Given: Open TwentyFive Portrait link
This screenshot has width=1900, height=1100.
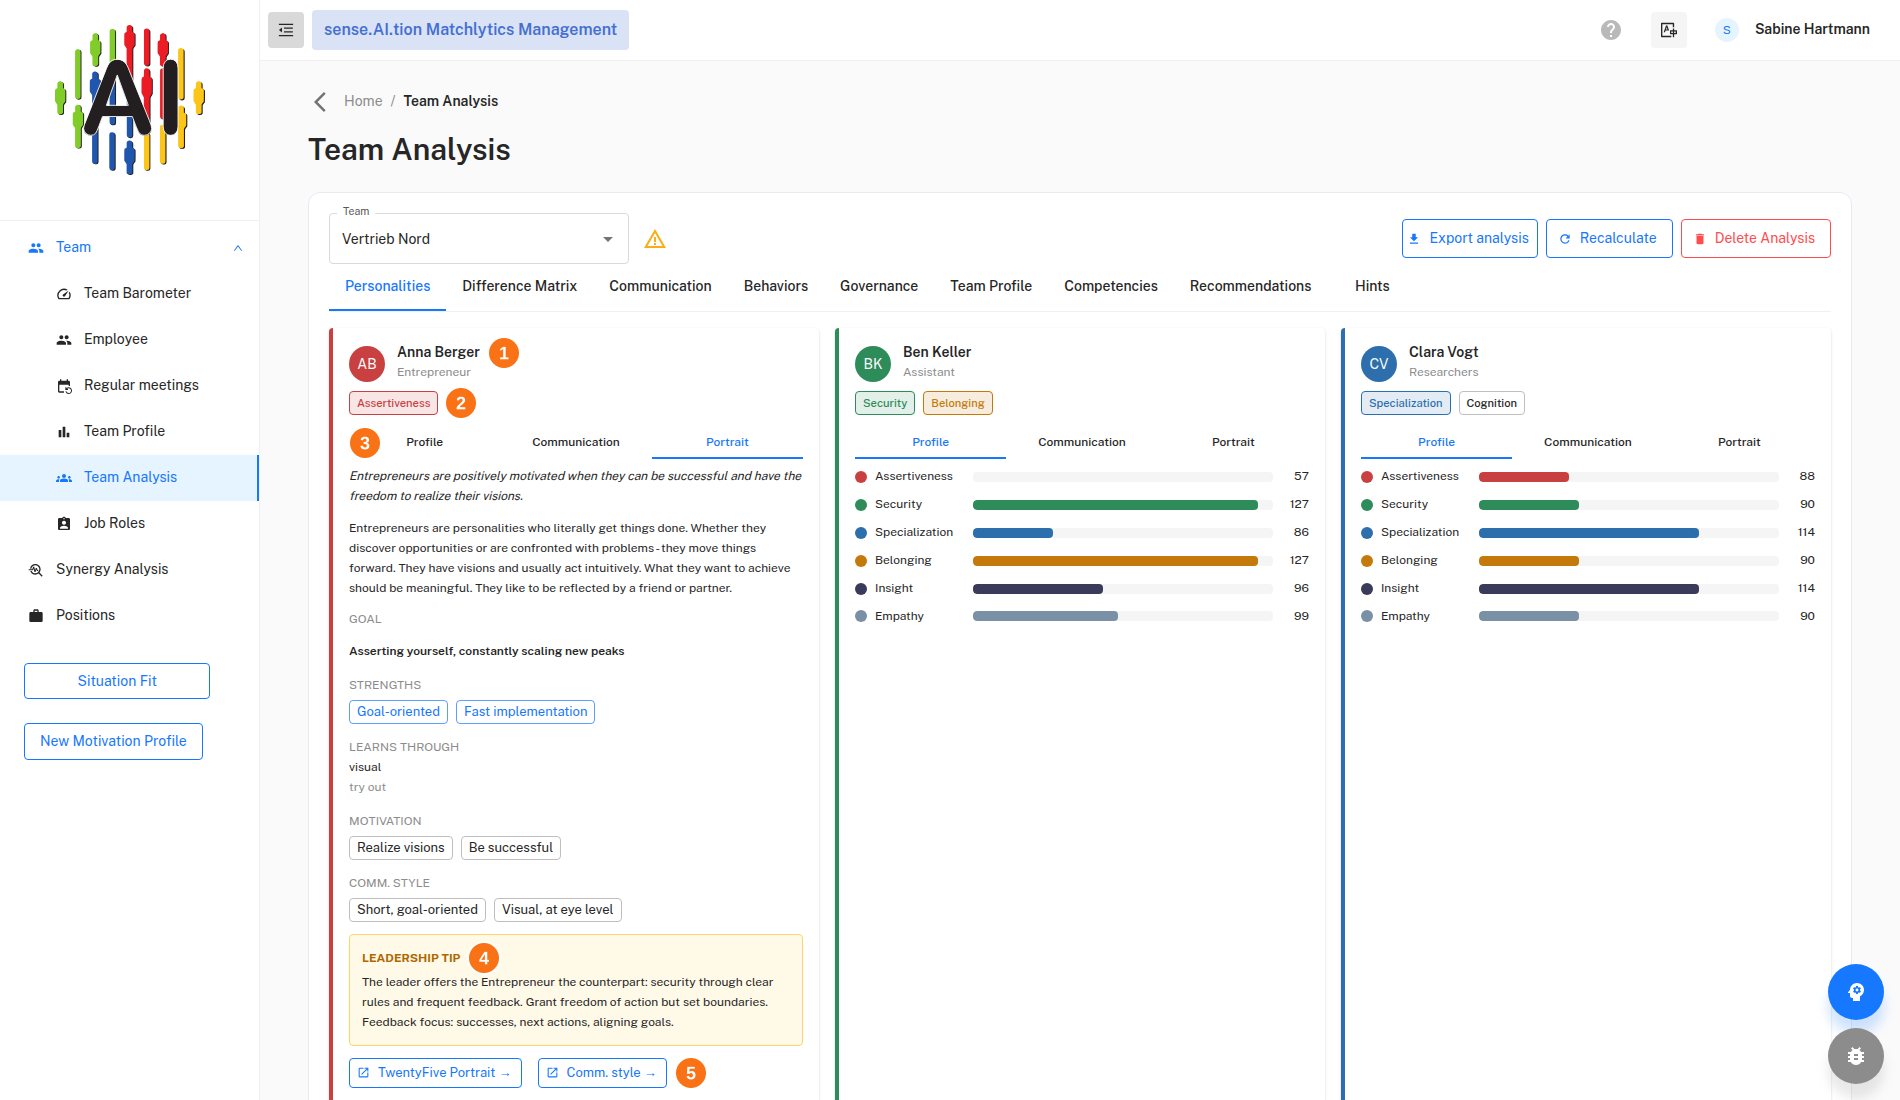Looking at the screenshot, I should (x=435, y=1073).
